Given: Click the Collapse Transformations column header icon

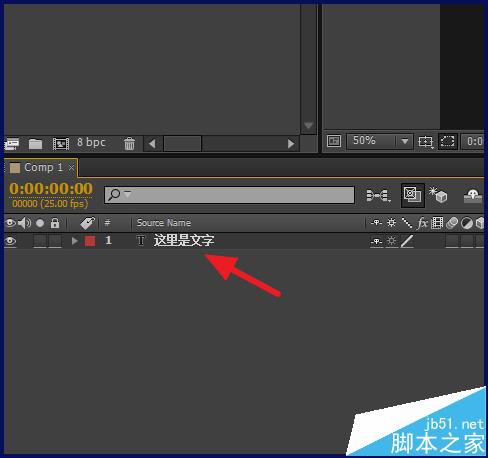Looking at the screenshot, I should (391, 223).
